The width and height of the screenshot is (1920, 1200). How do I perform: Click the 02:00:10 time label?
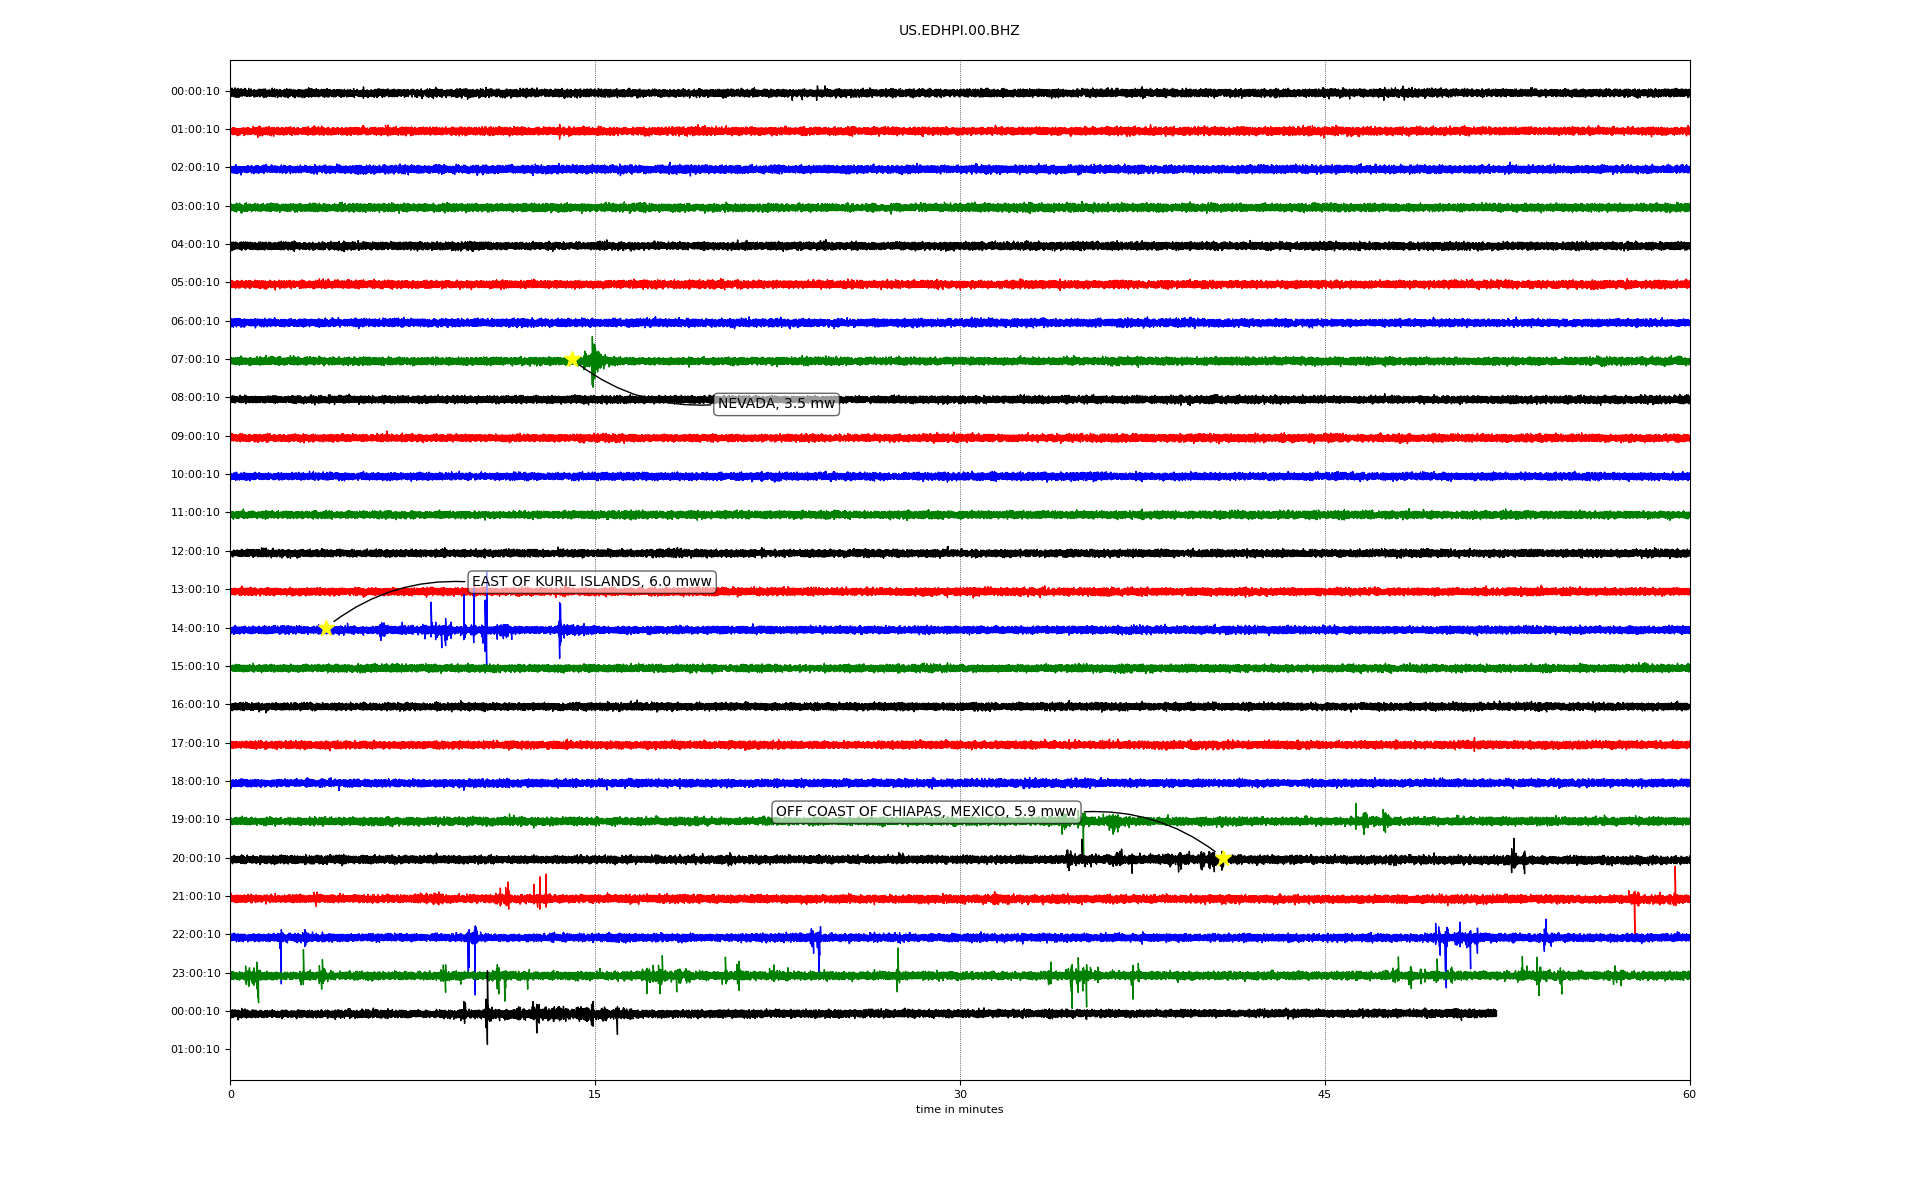coord(195,168)
